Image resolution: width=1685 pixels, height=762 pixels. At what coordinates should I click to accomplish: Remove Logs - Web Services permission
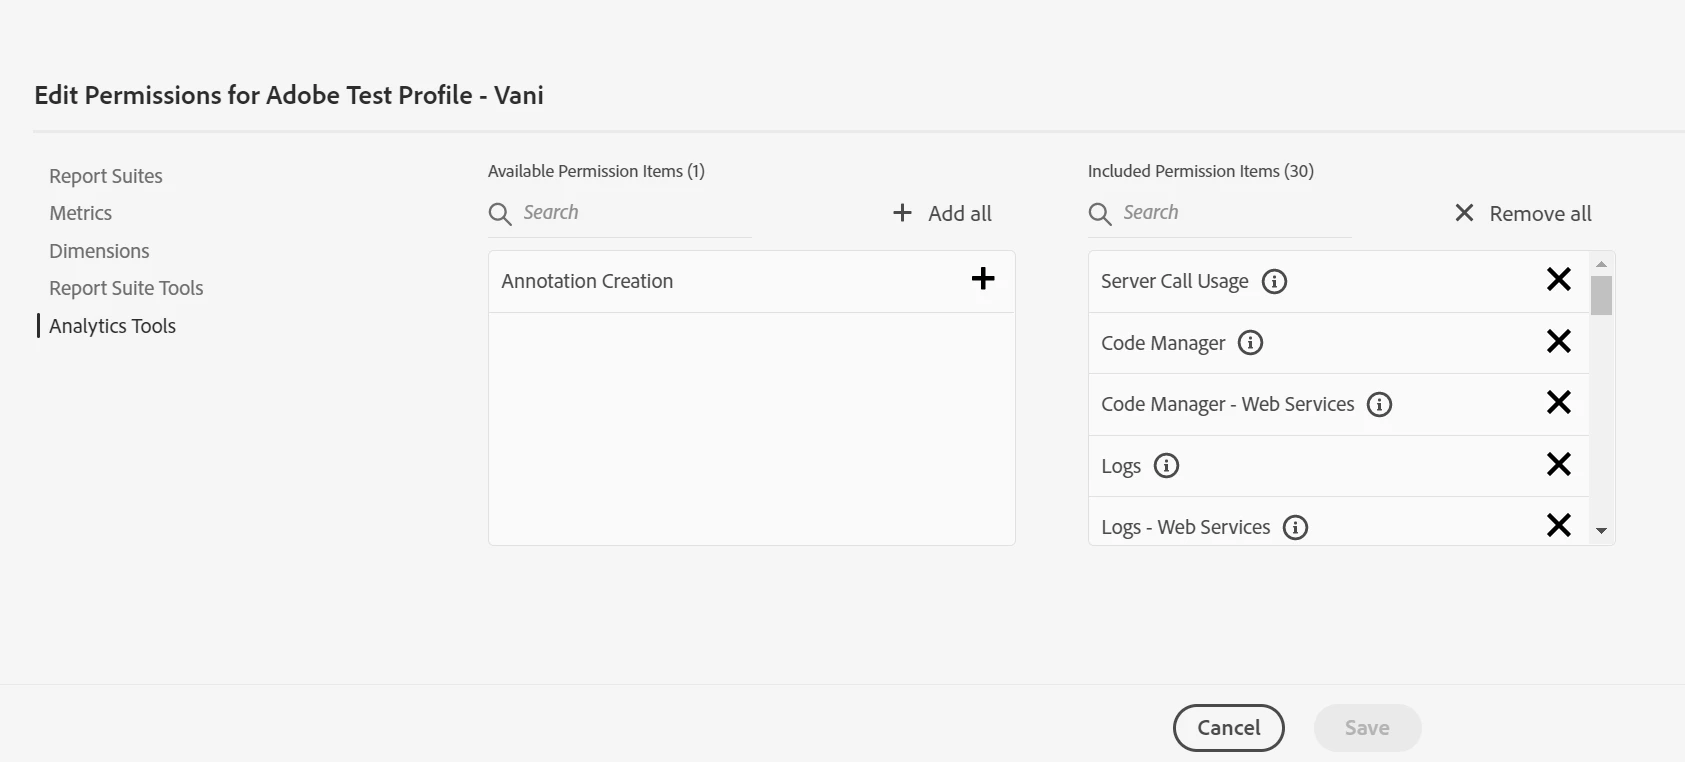1558,525
